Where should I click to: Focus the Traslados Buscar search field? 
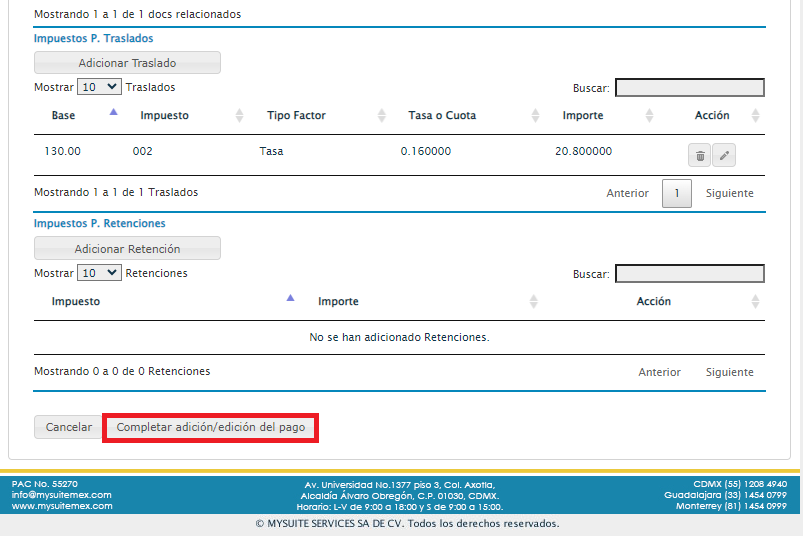pos(689,88)
